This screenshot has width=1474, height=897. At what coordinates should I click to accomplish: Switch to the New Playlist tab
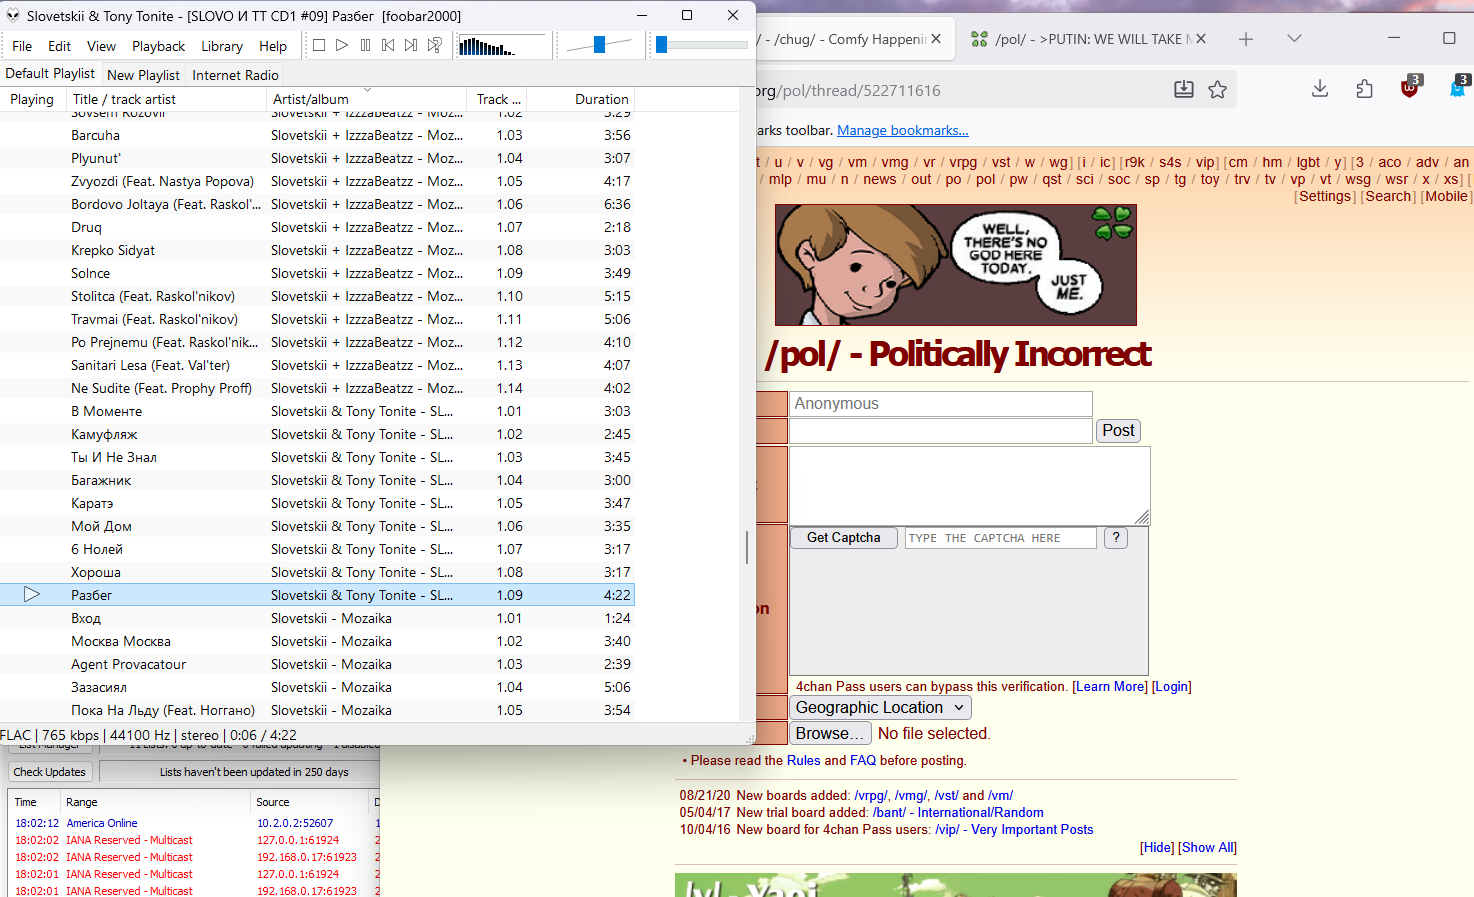pos(143,75)
